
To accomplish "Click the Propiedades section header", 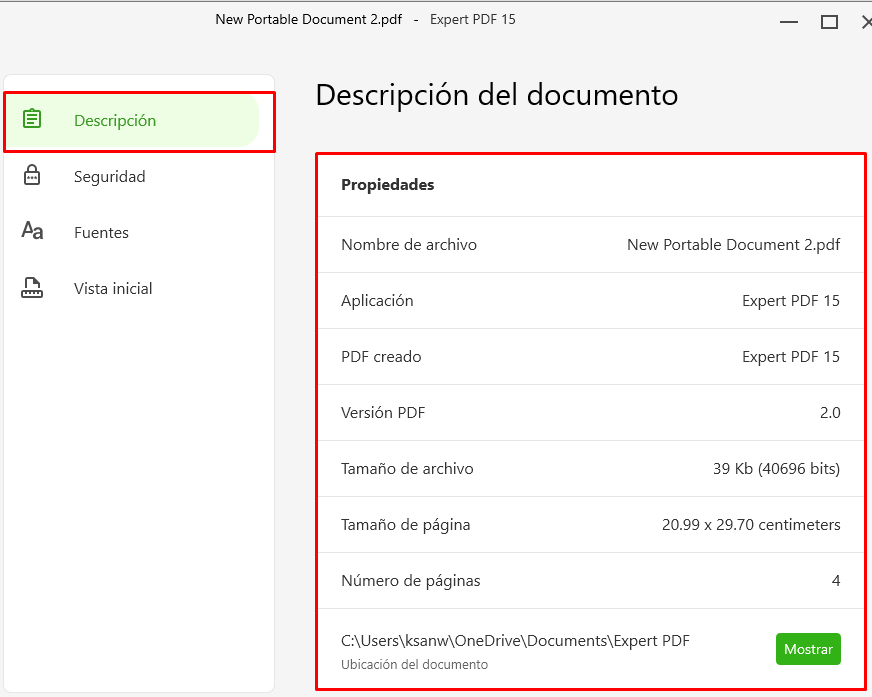I will [x=388, y=185].
